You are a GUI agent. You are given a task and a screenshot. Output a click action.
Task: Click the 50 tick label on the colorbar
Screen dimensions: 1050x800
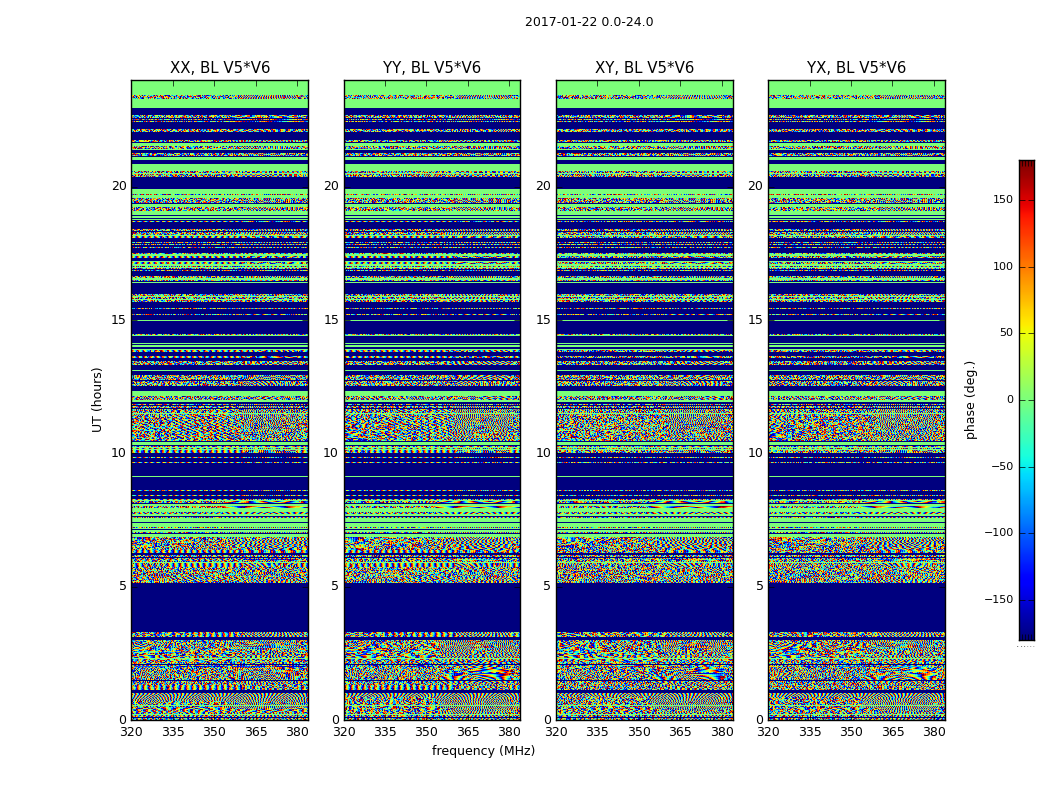[x=1006, y=333]
